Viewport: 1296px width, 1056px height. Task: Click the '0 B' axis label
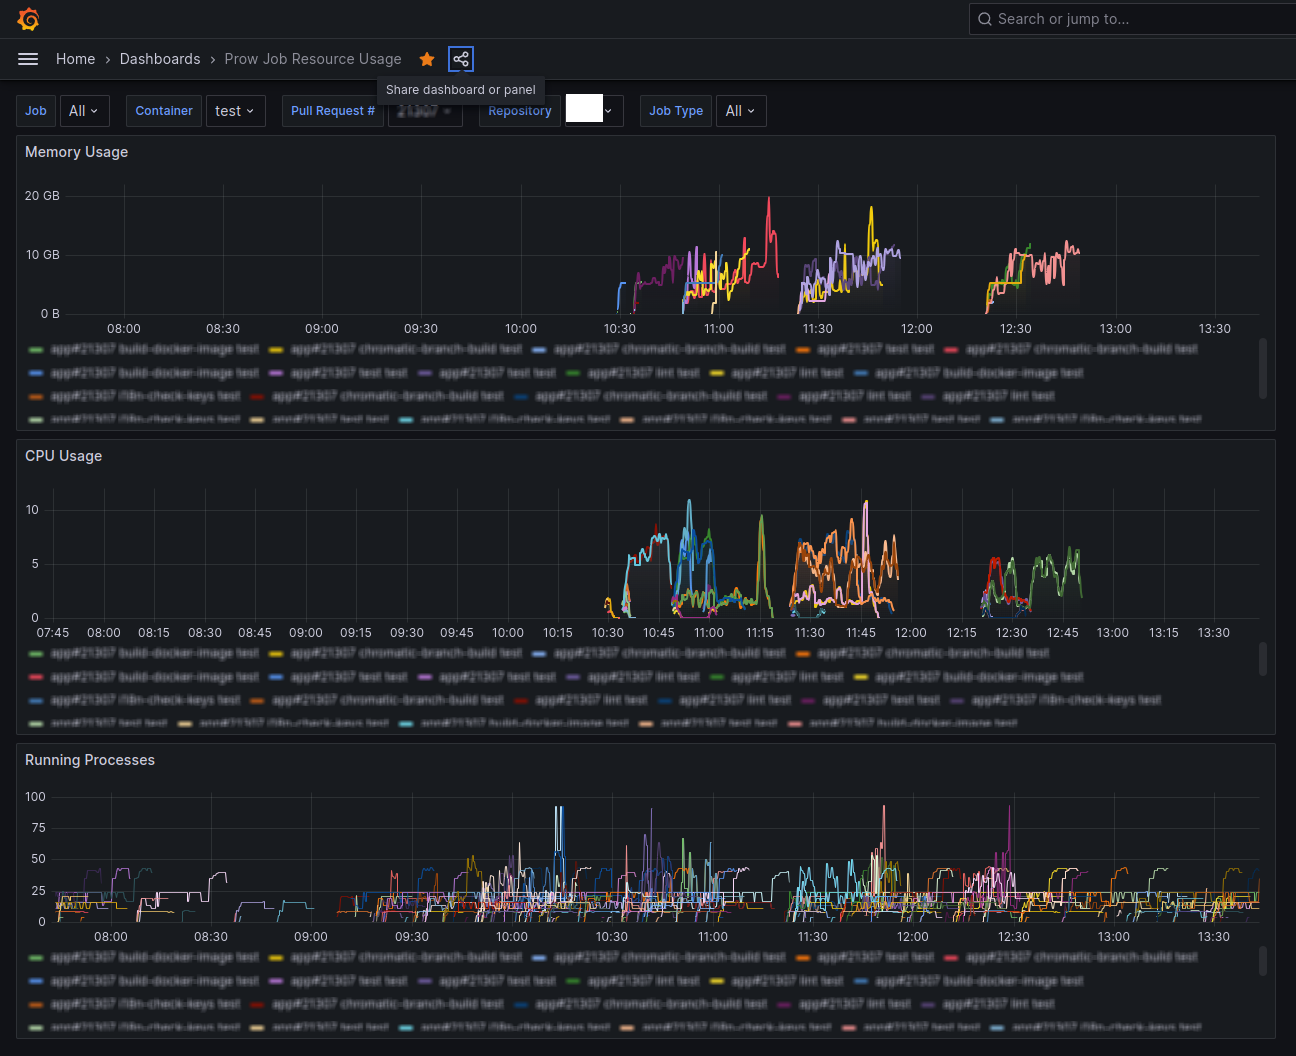point(50,314)
